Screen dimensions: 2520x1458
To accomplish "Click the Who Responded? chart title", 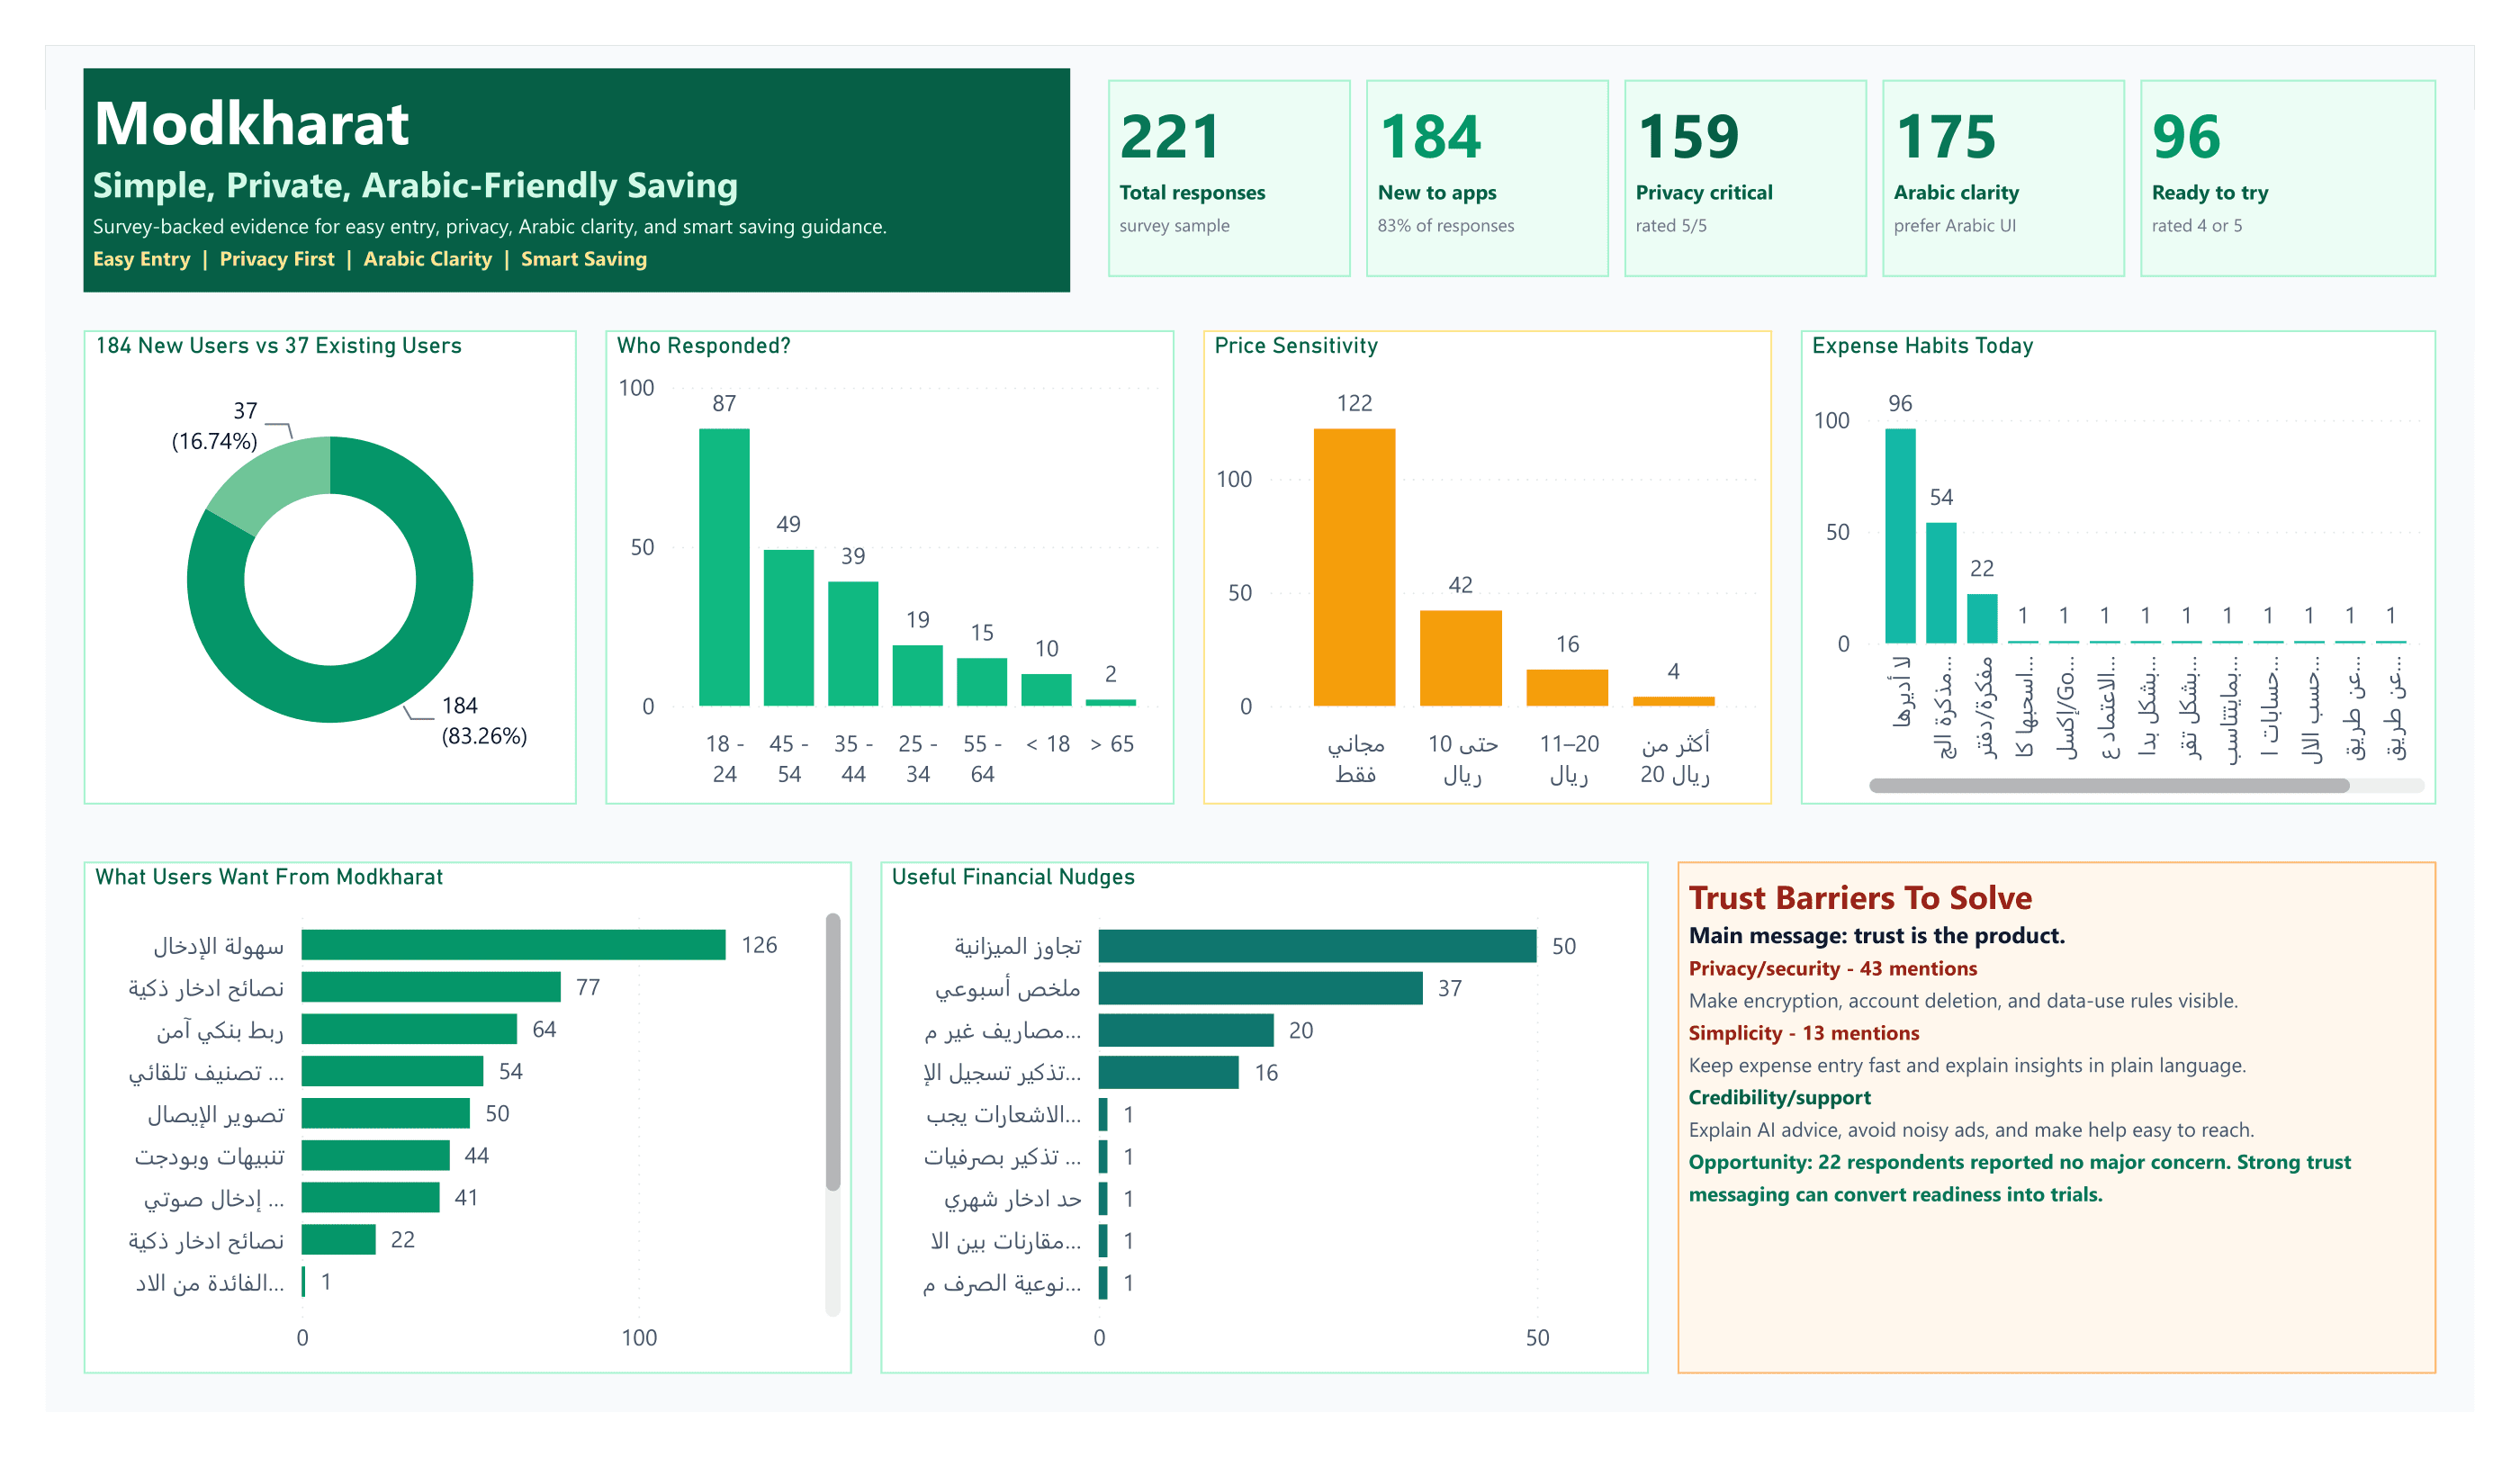I will click(x=703, y=346).
